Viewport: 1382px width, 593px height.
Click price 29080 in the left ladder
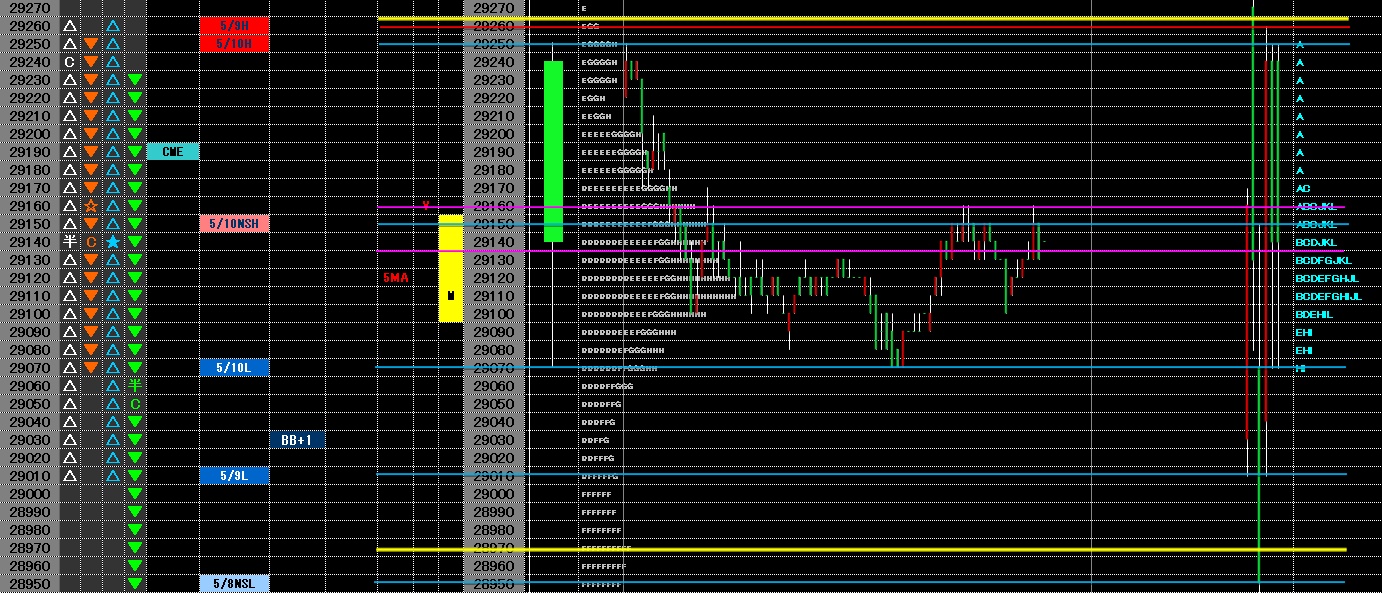point(29,350)
